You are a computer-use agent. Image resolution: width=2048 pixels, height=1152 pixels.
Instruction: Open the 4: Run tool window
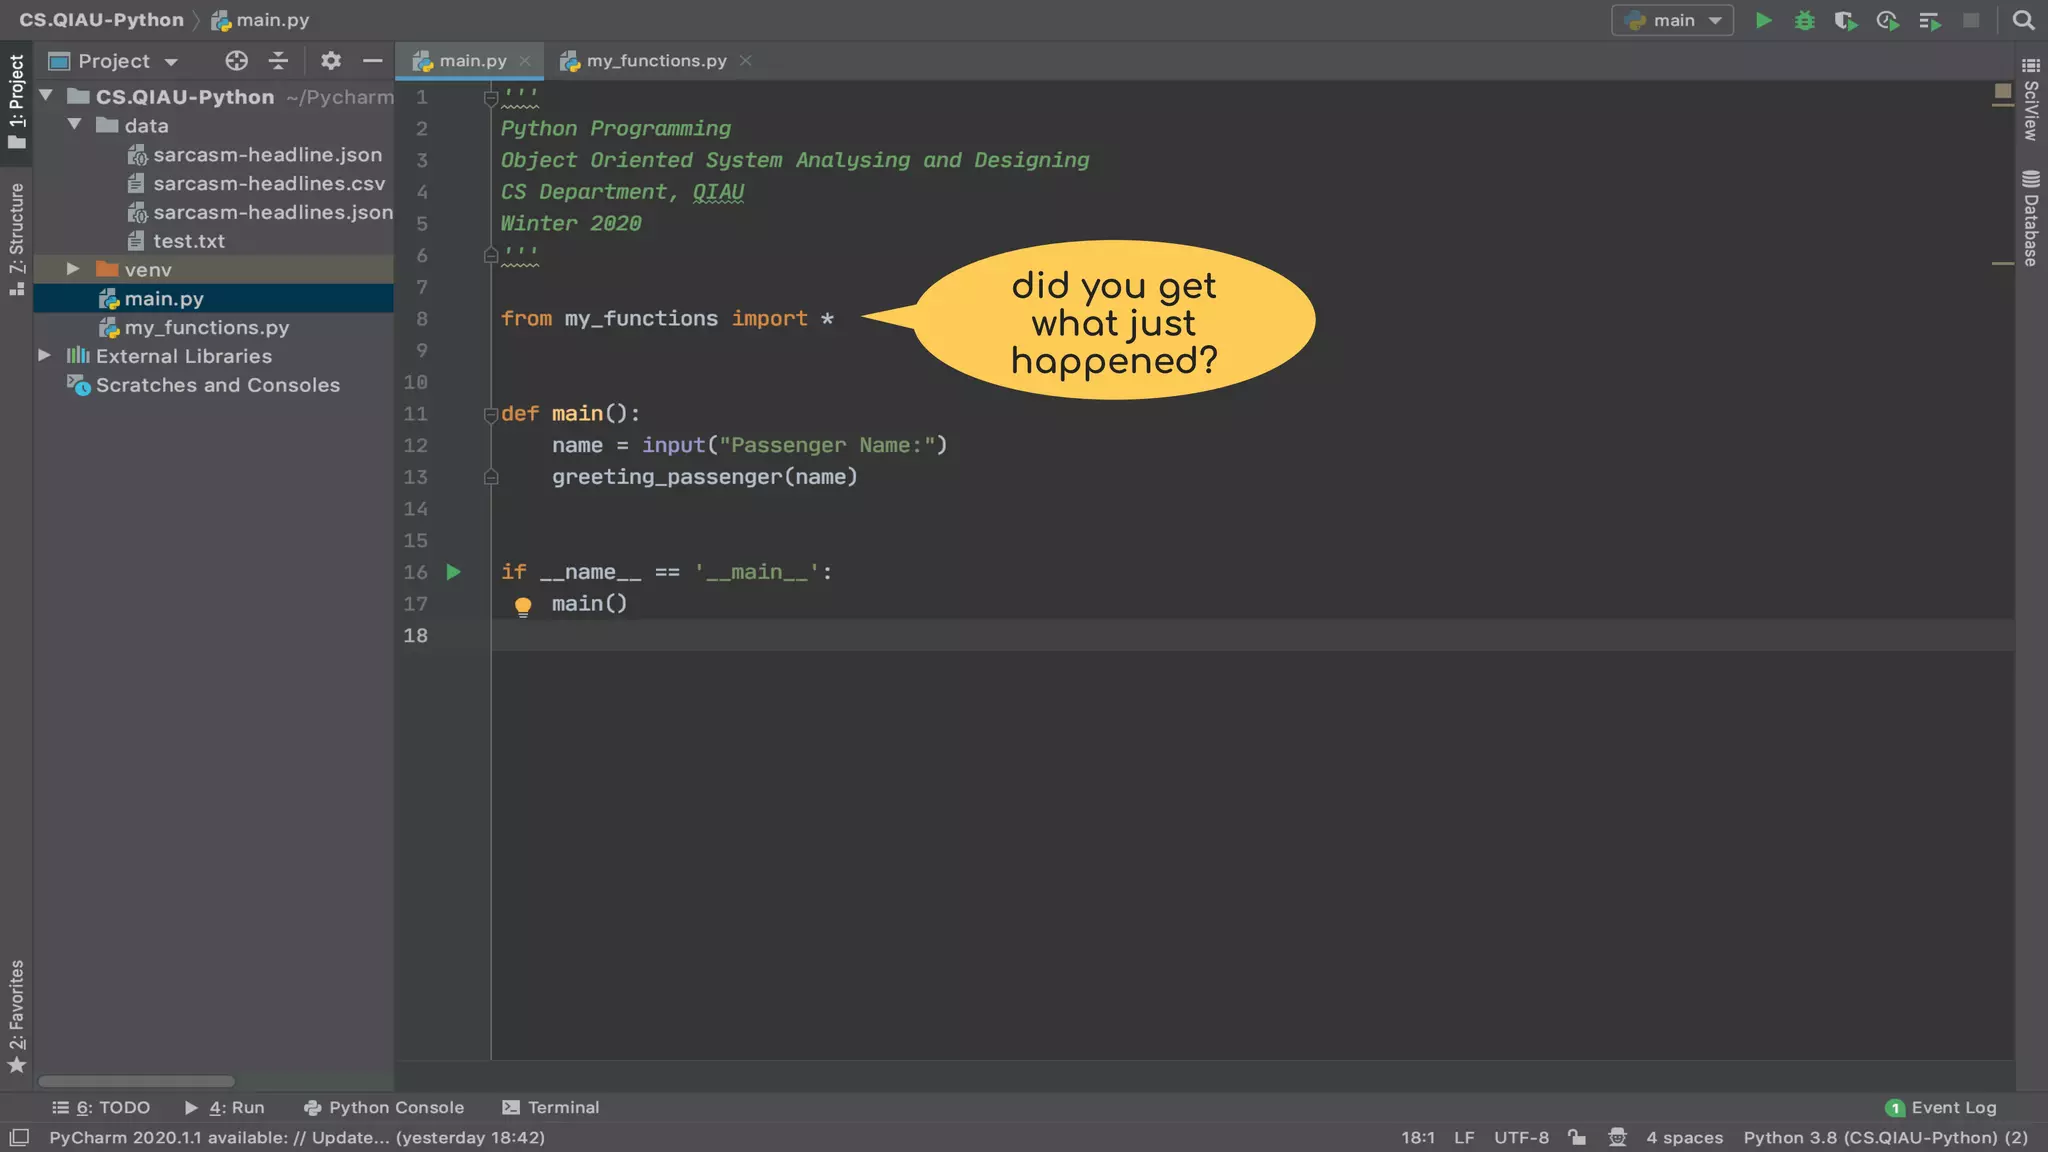[225, 1107]
